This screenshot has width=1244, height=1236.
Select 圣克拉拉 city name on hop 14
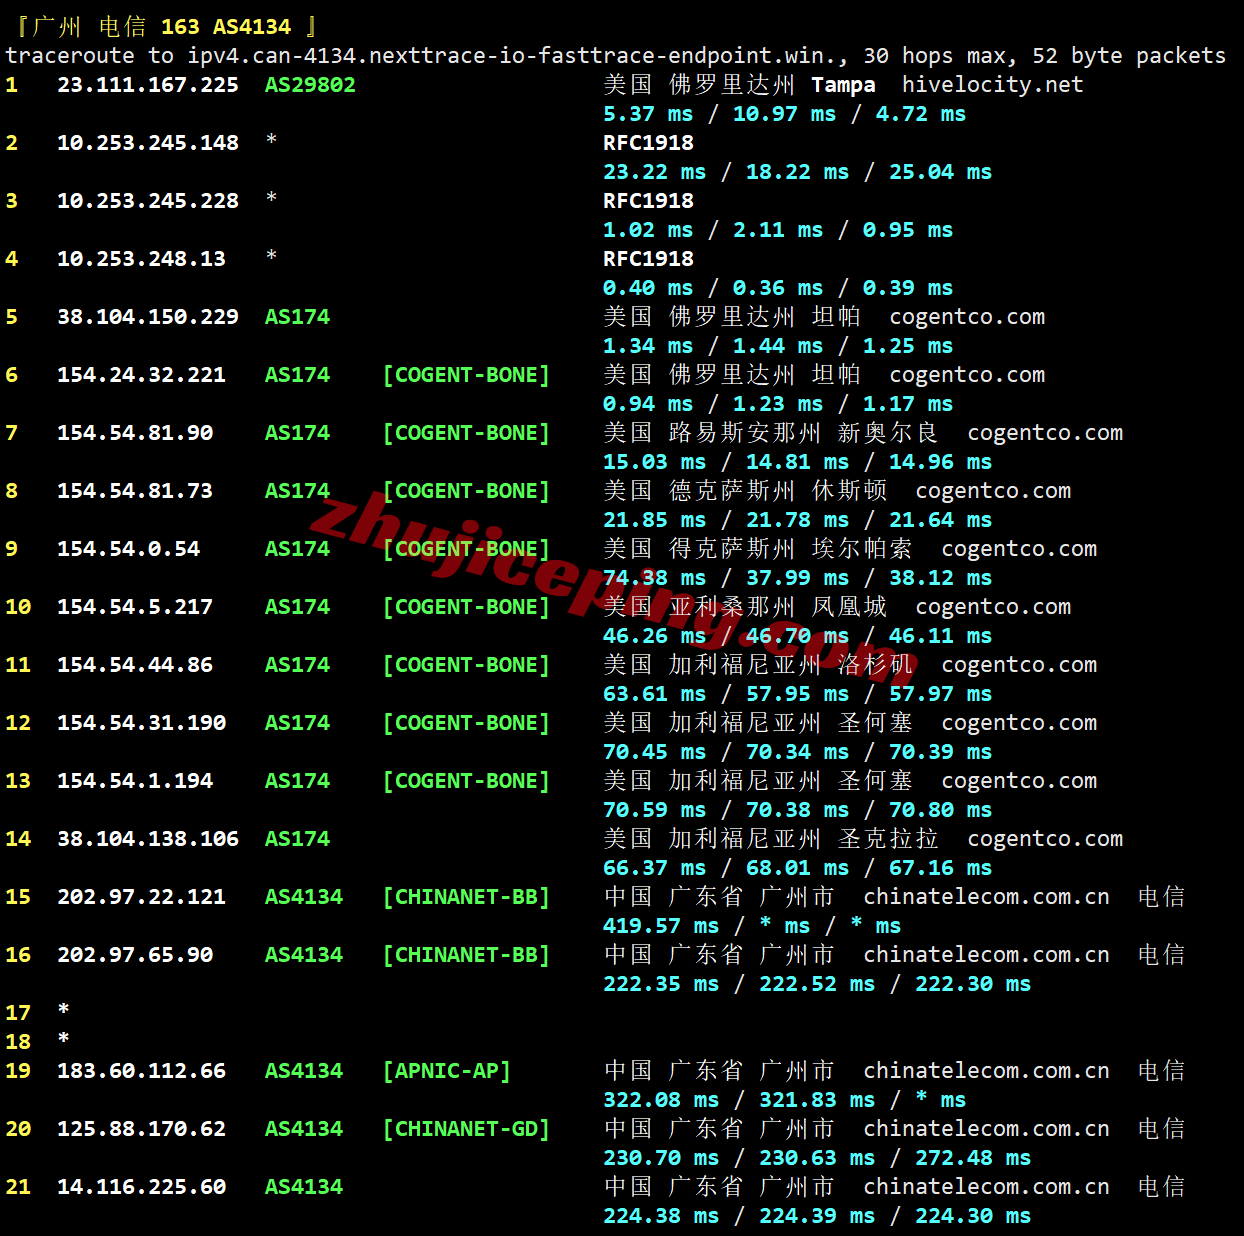(x=888, y=839)
